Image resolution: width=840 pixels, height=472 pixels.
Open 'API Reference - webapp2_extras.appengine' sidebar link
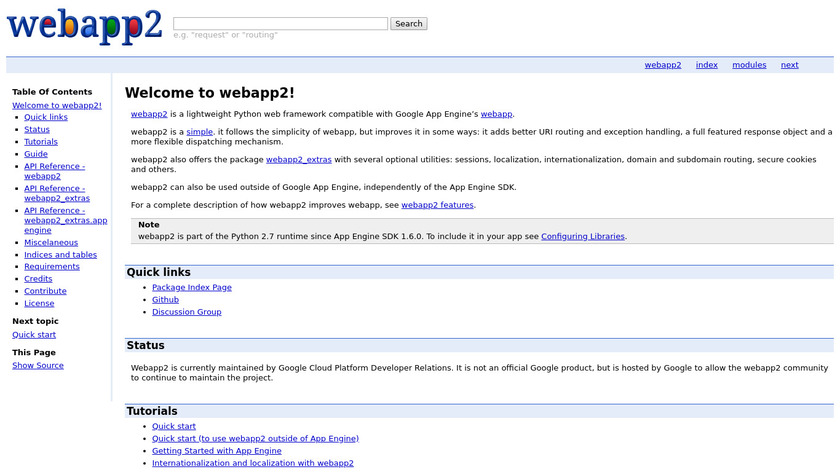pos(65,220)
